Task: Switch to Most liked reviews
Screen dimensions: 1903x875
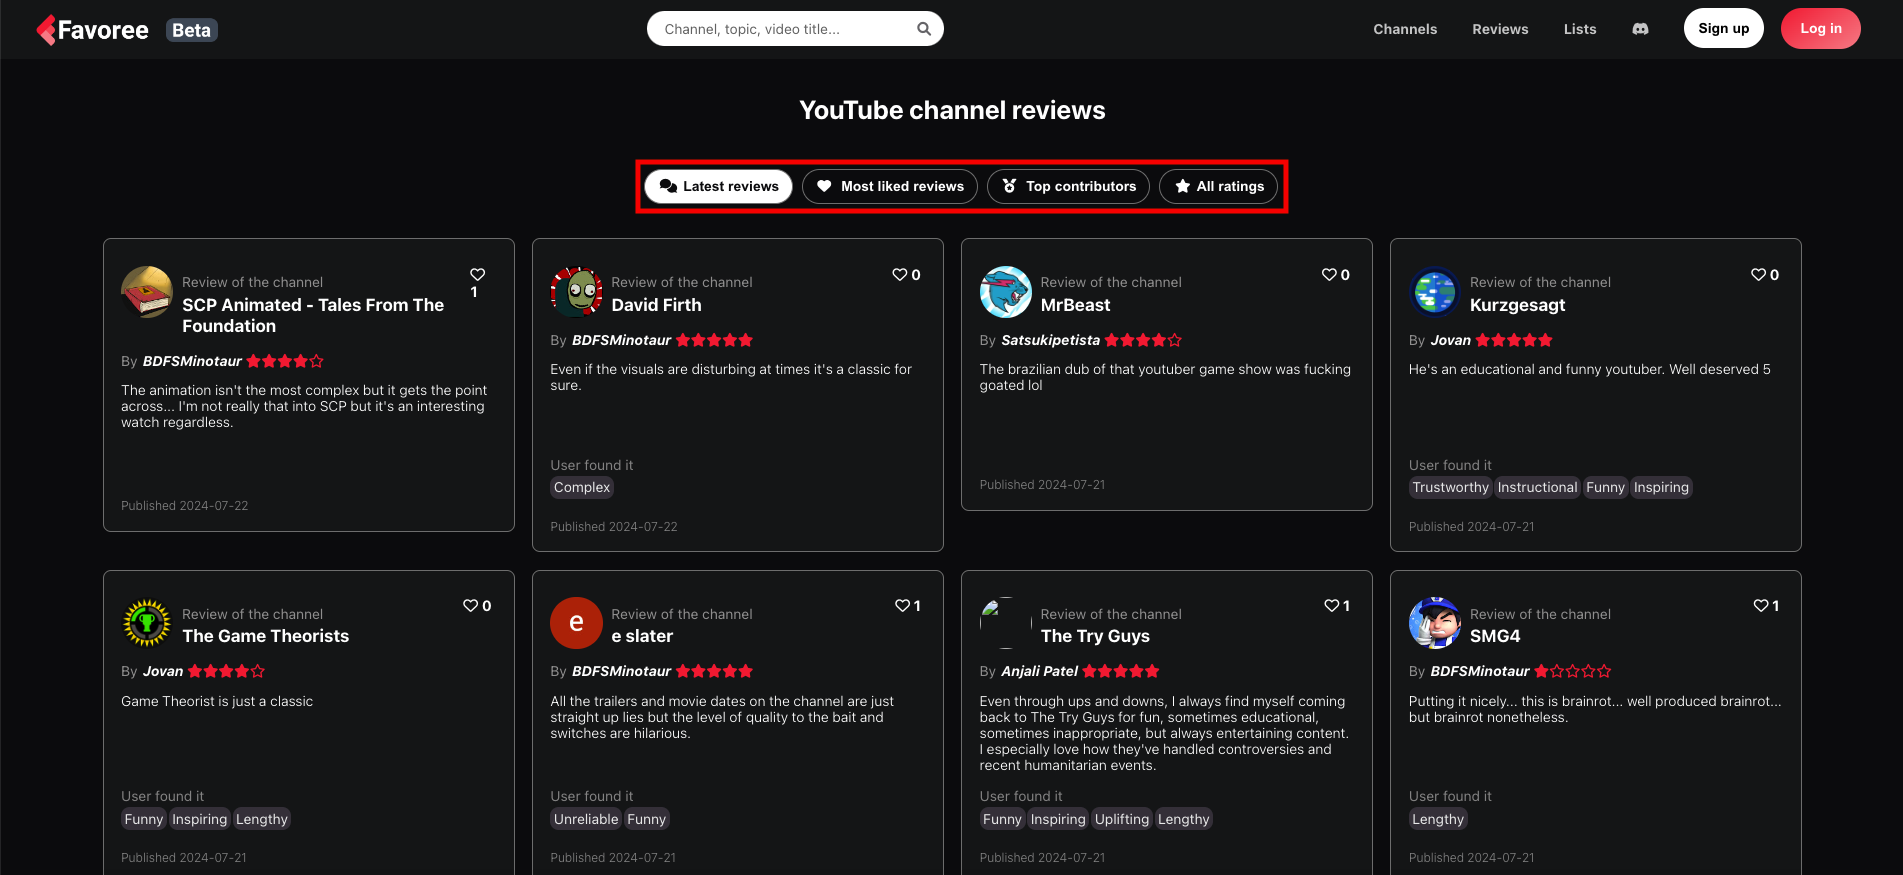Action: [890, 186]
